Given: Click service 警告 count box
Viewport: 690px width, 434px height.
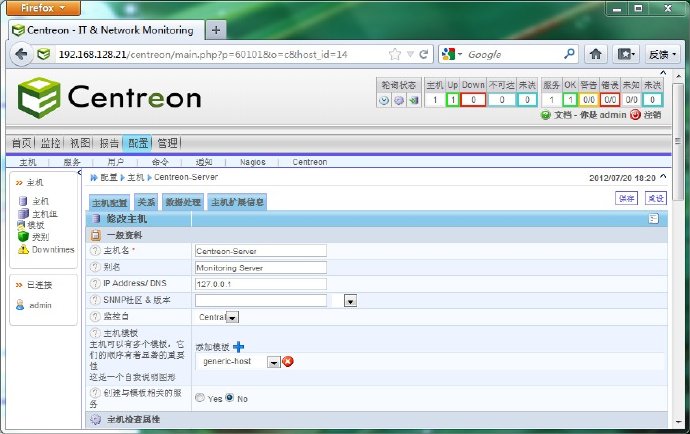Looking at the screenshot, I should coord(589,100).
